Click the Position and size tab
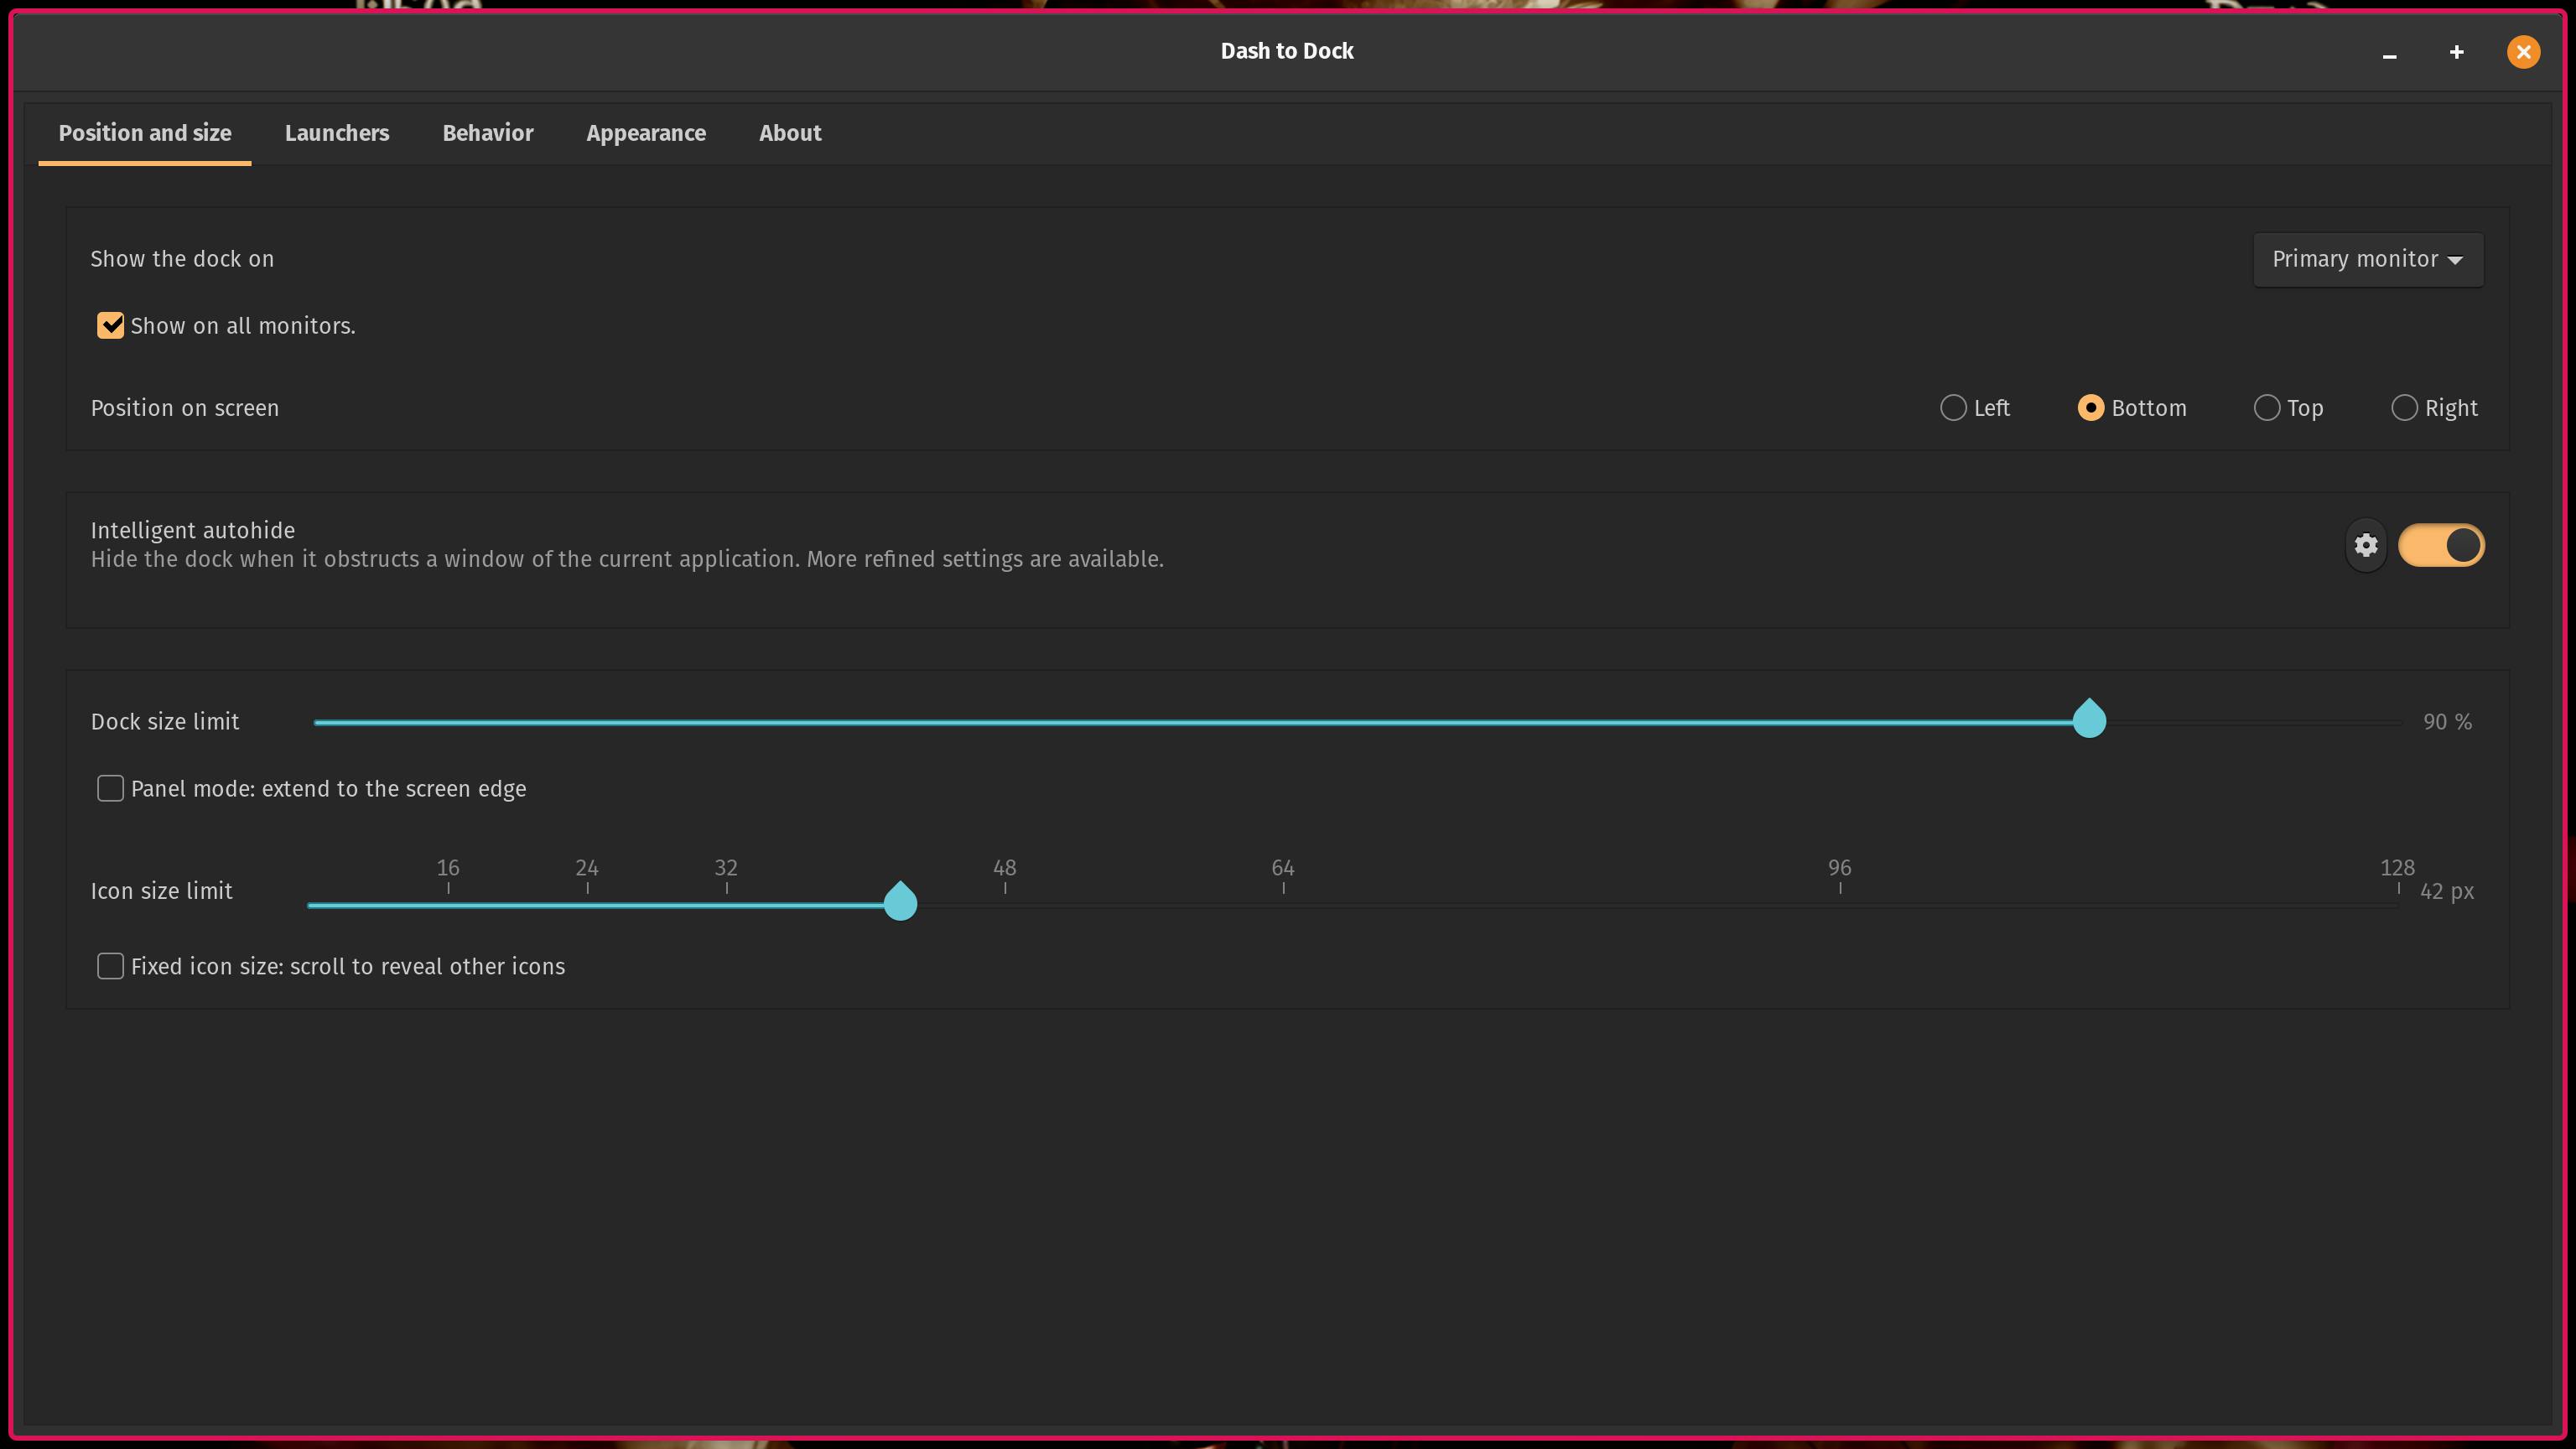This screenshot has width=2576, height=1449. (143, 132)
